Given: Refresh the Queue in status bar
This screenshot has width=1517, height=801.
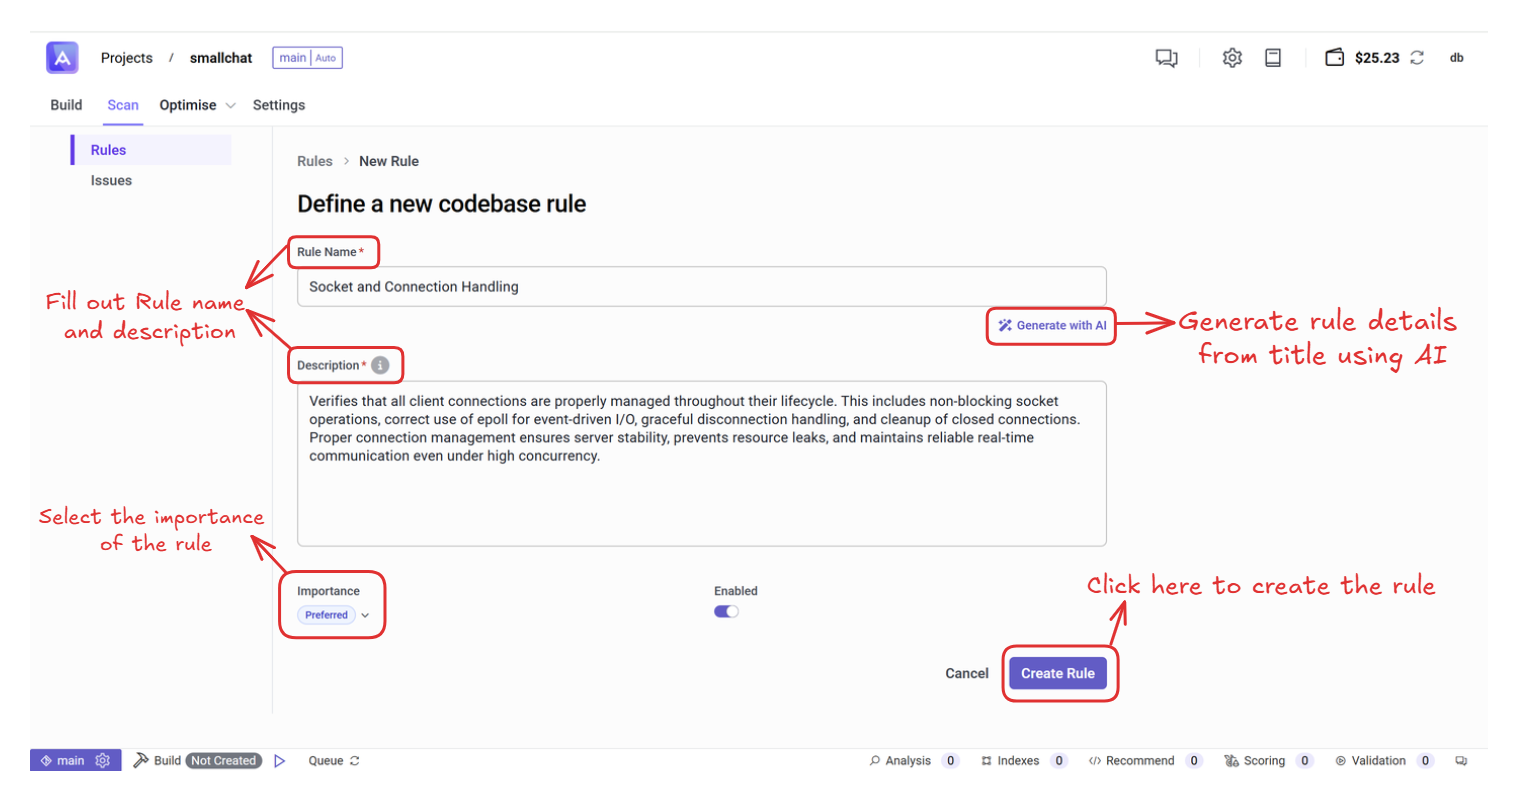Looking at the screenshot, I should (355, 761).
